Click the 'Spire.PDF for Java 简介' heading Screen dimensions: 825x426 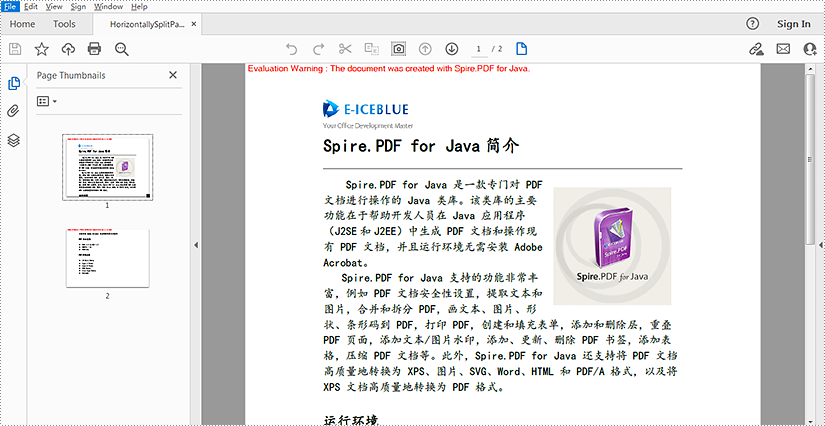tap(421, 146)
